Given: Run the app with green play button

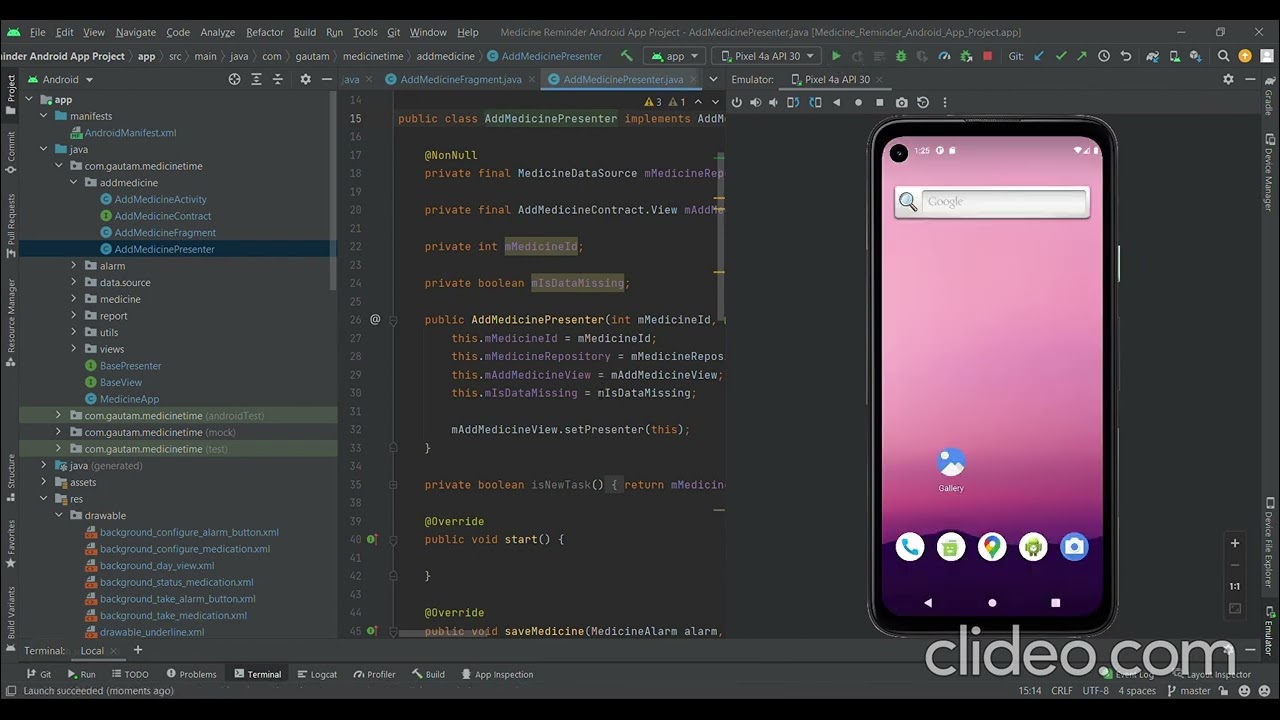Looking at the screenshot, I should 836,56.
